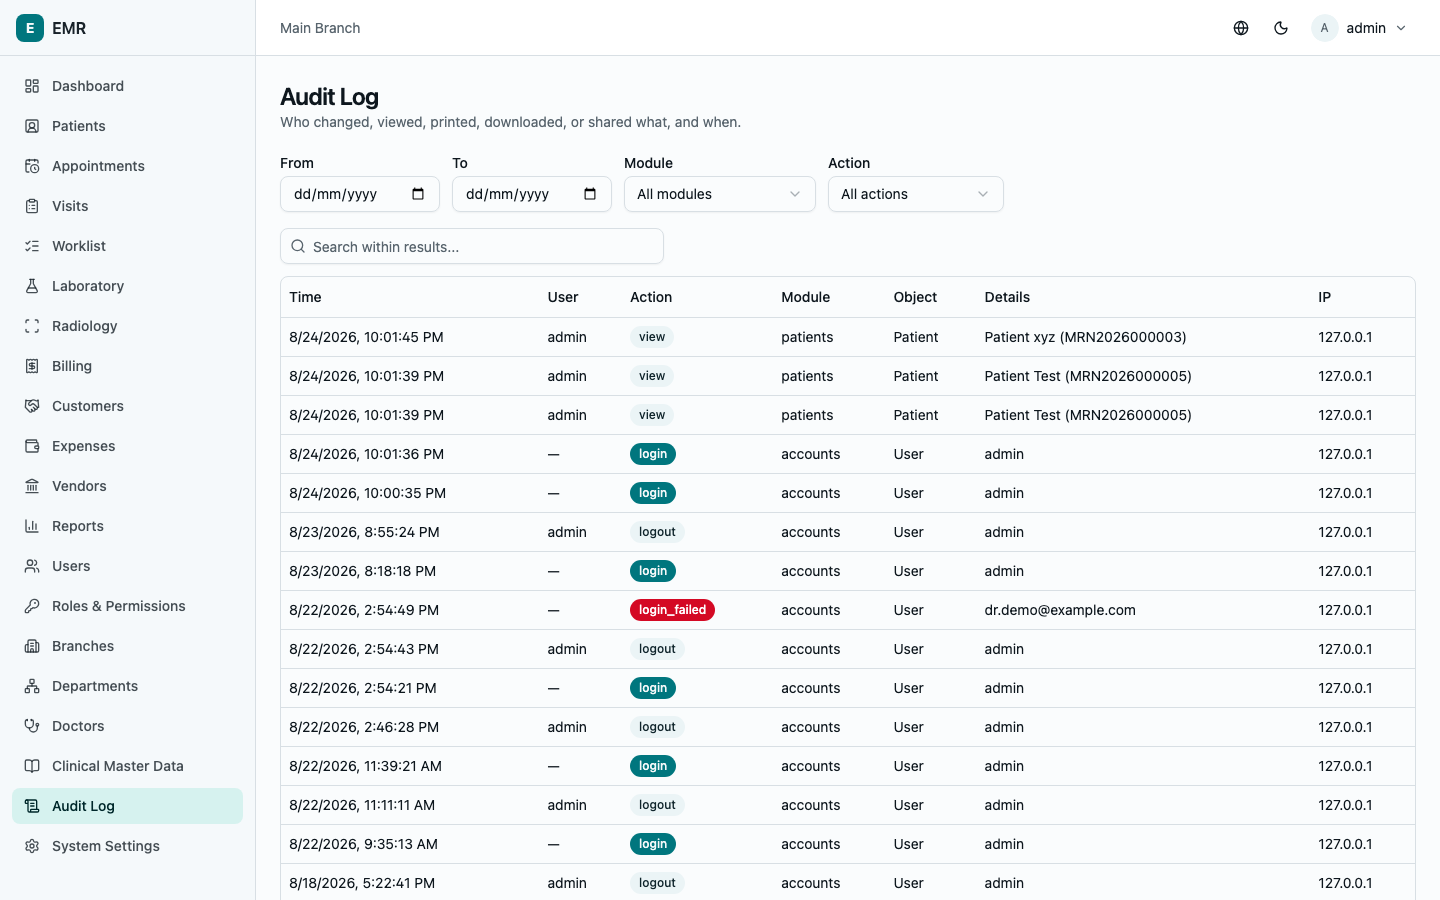Screen dimensions: 1440x900
Task: Click logout badge in 8:55:24 PM row
Action: pos(657,532)
